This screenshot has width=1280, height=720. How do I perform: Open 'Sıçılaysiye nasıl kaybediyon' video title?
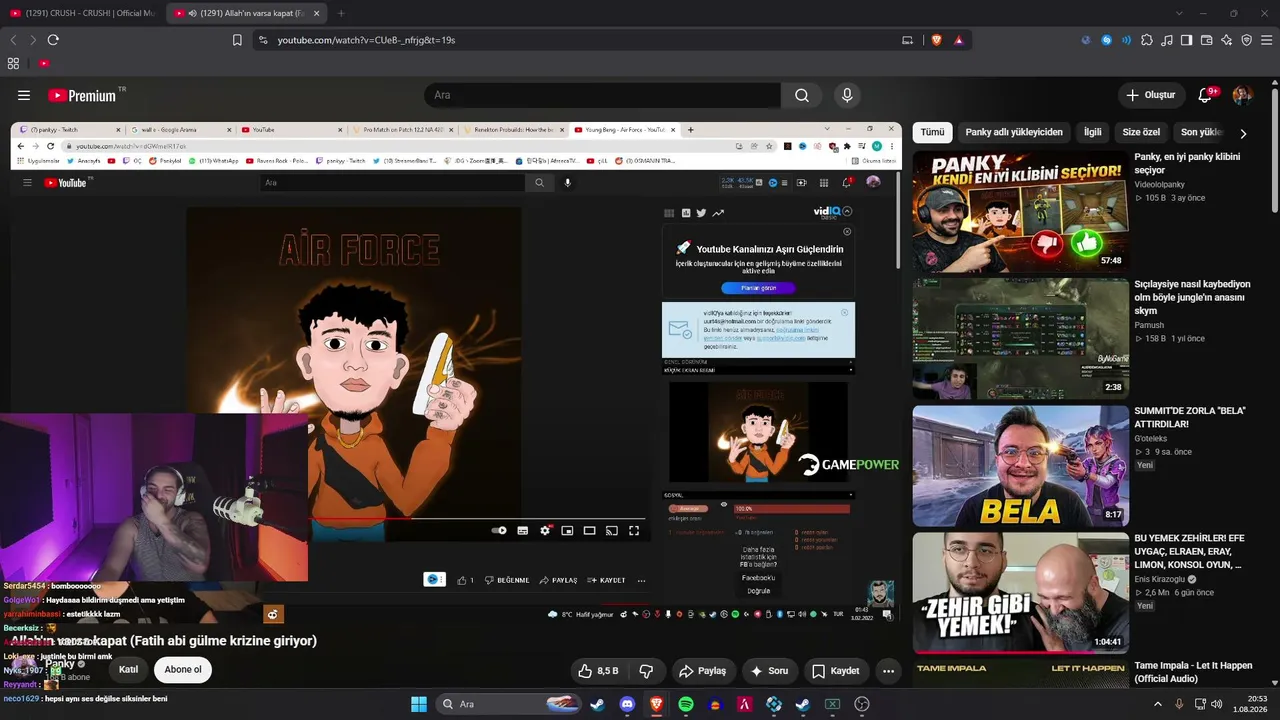point(1192,297)
